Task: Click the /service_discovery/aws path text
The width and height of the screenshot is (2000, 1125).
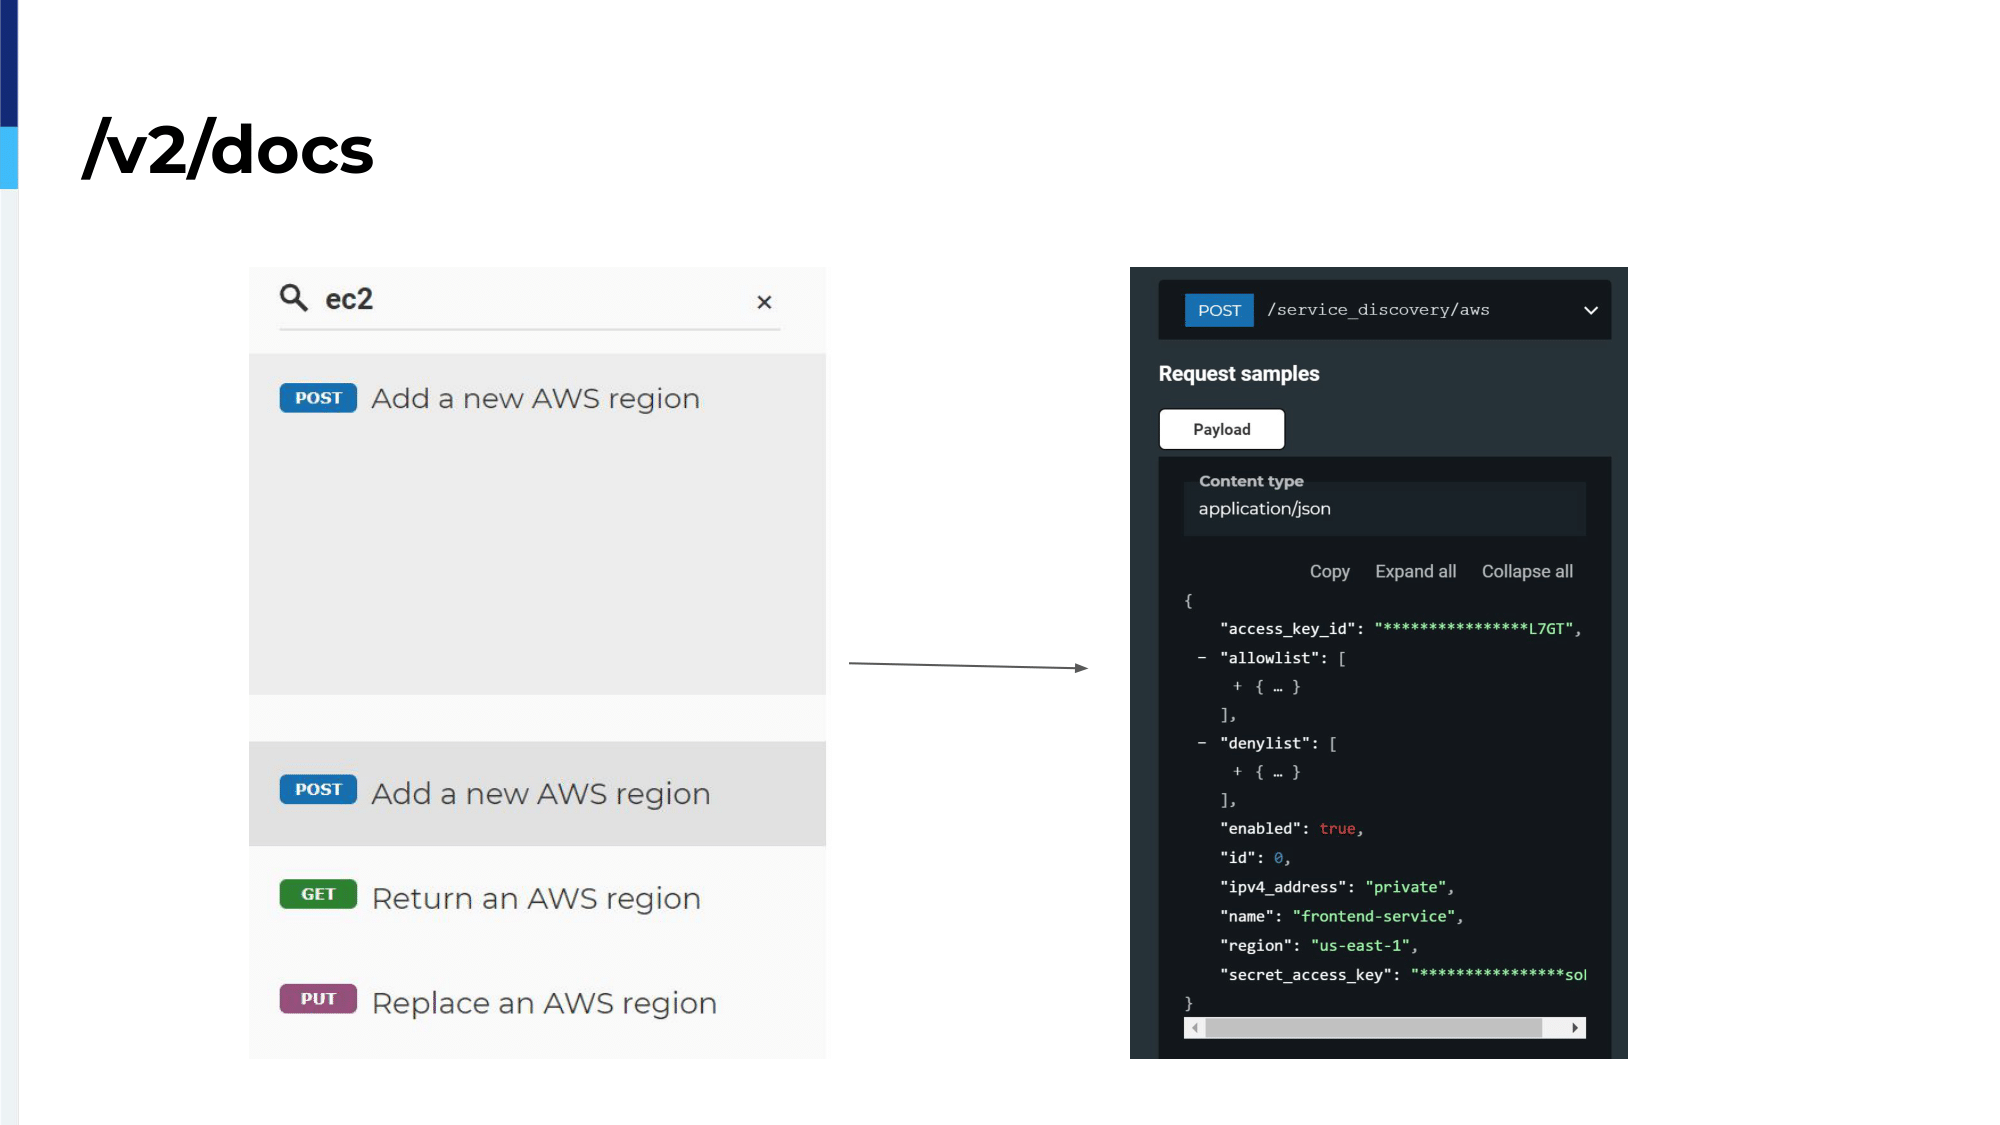Action: [1378, 310]
